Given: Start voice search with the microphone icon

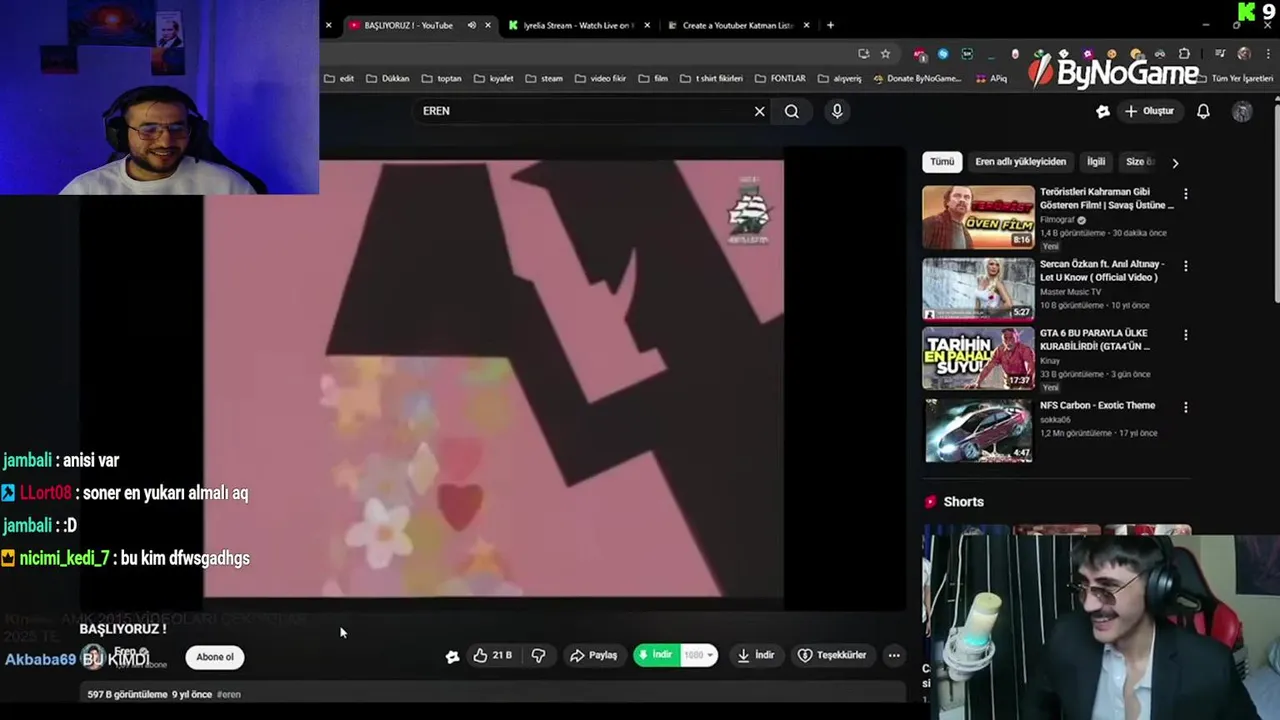Looking at the screenshot, I should 837,111.
